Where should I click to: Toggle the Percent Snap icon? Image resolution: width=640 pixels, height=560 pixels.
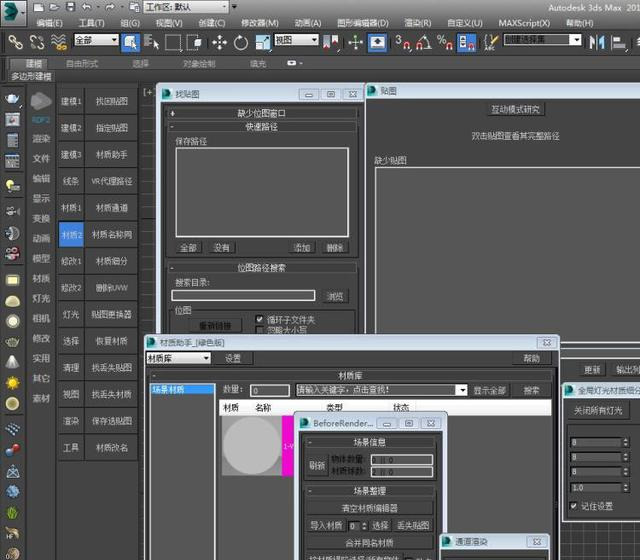(446, 42)
